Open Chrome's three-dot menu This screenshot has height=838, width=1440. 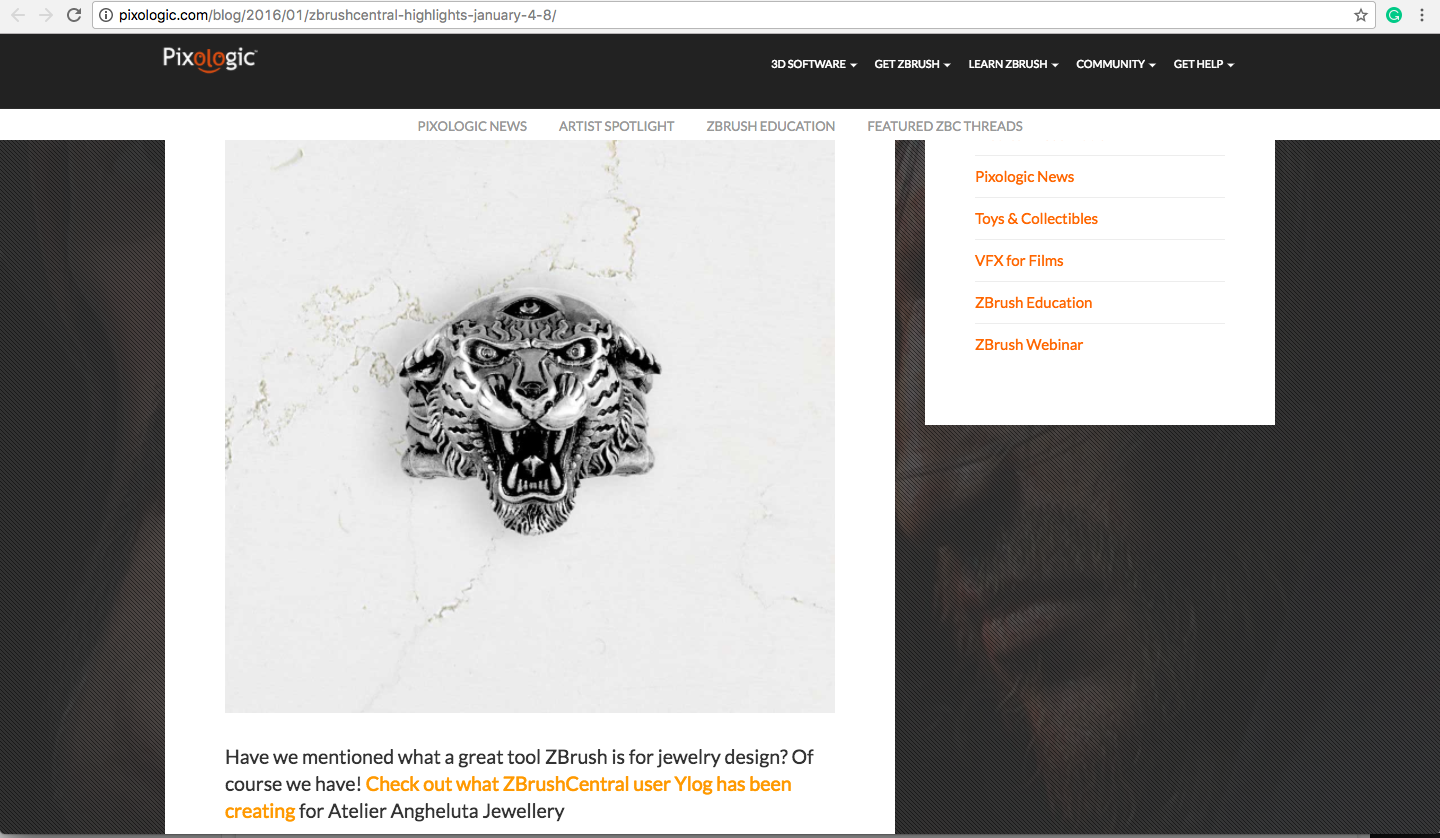(1422, 15)
